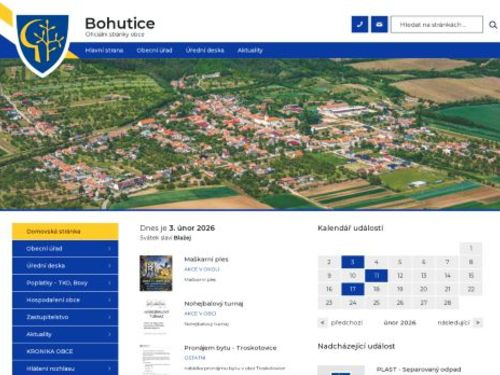
Task: Select highlighted day 17 in calendar
Action: pos(353,289)
